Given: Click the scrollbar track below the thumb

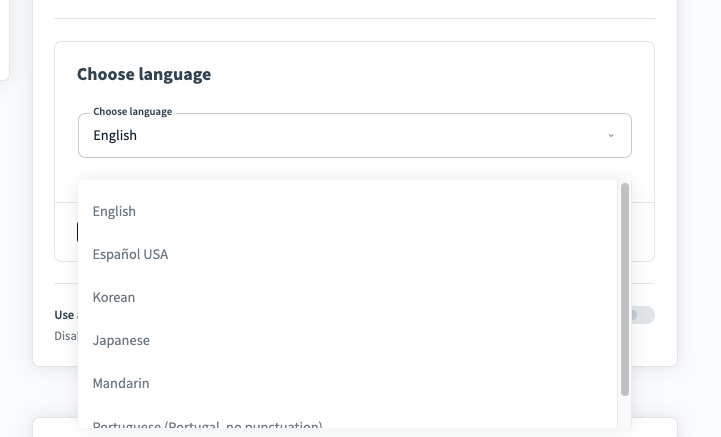Looking at the screenshot, I should coord(625,412).
